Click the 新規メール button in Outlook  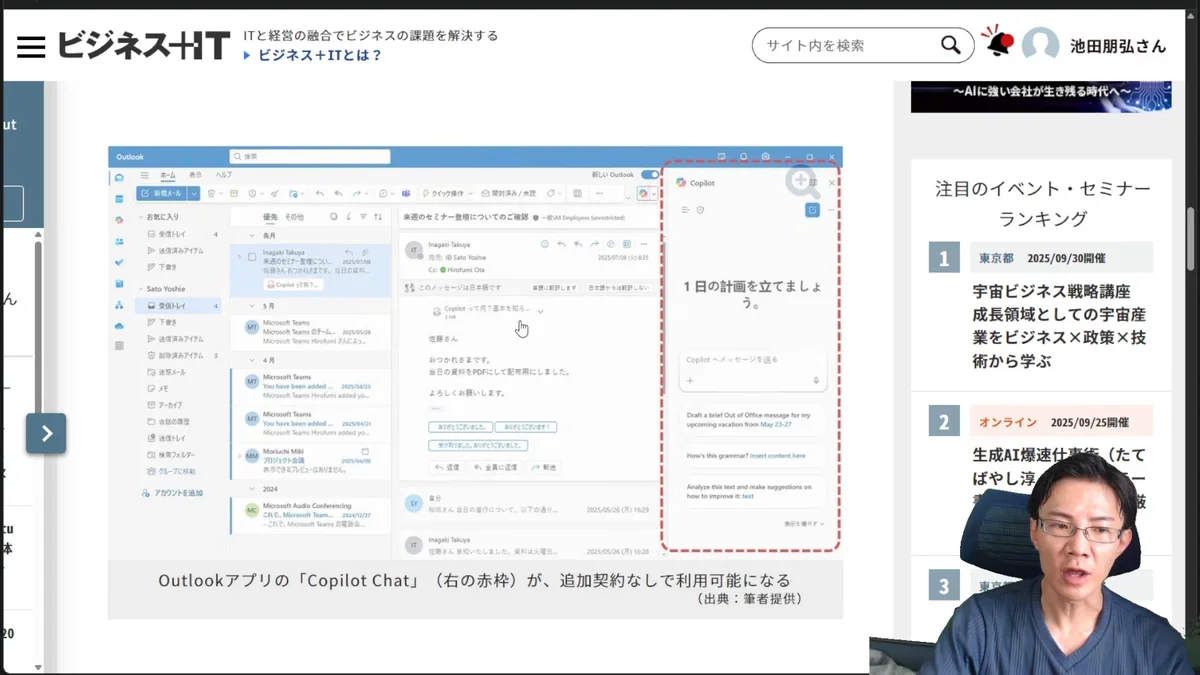(x=161, y=193)
